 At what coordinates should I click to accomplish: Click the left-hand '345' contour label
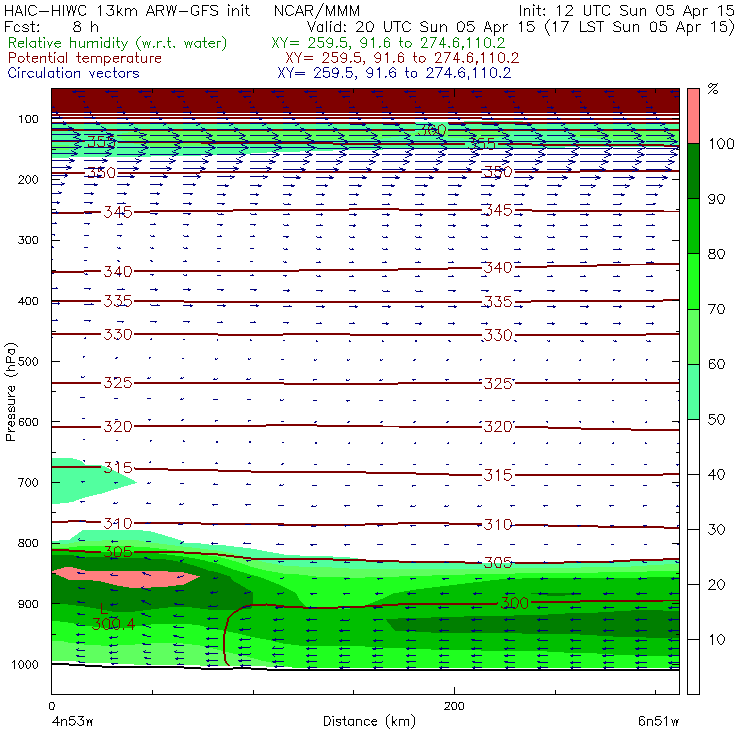[118, 212]
